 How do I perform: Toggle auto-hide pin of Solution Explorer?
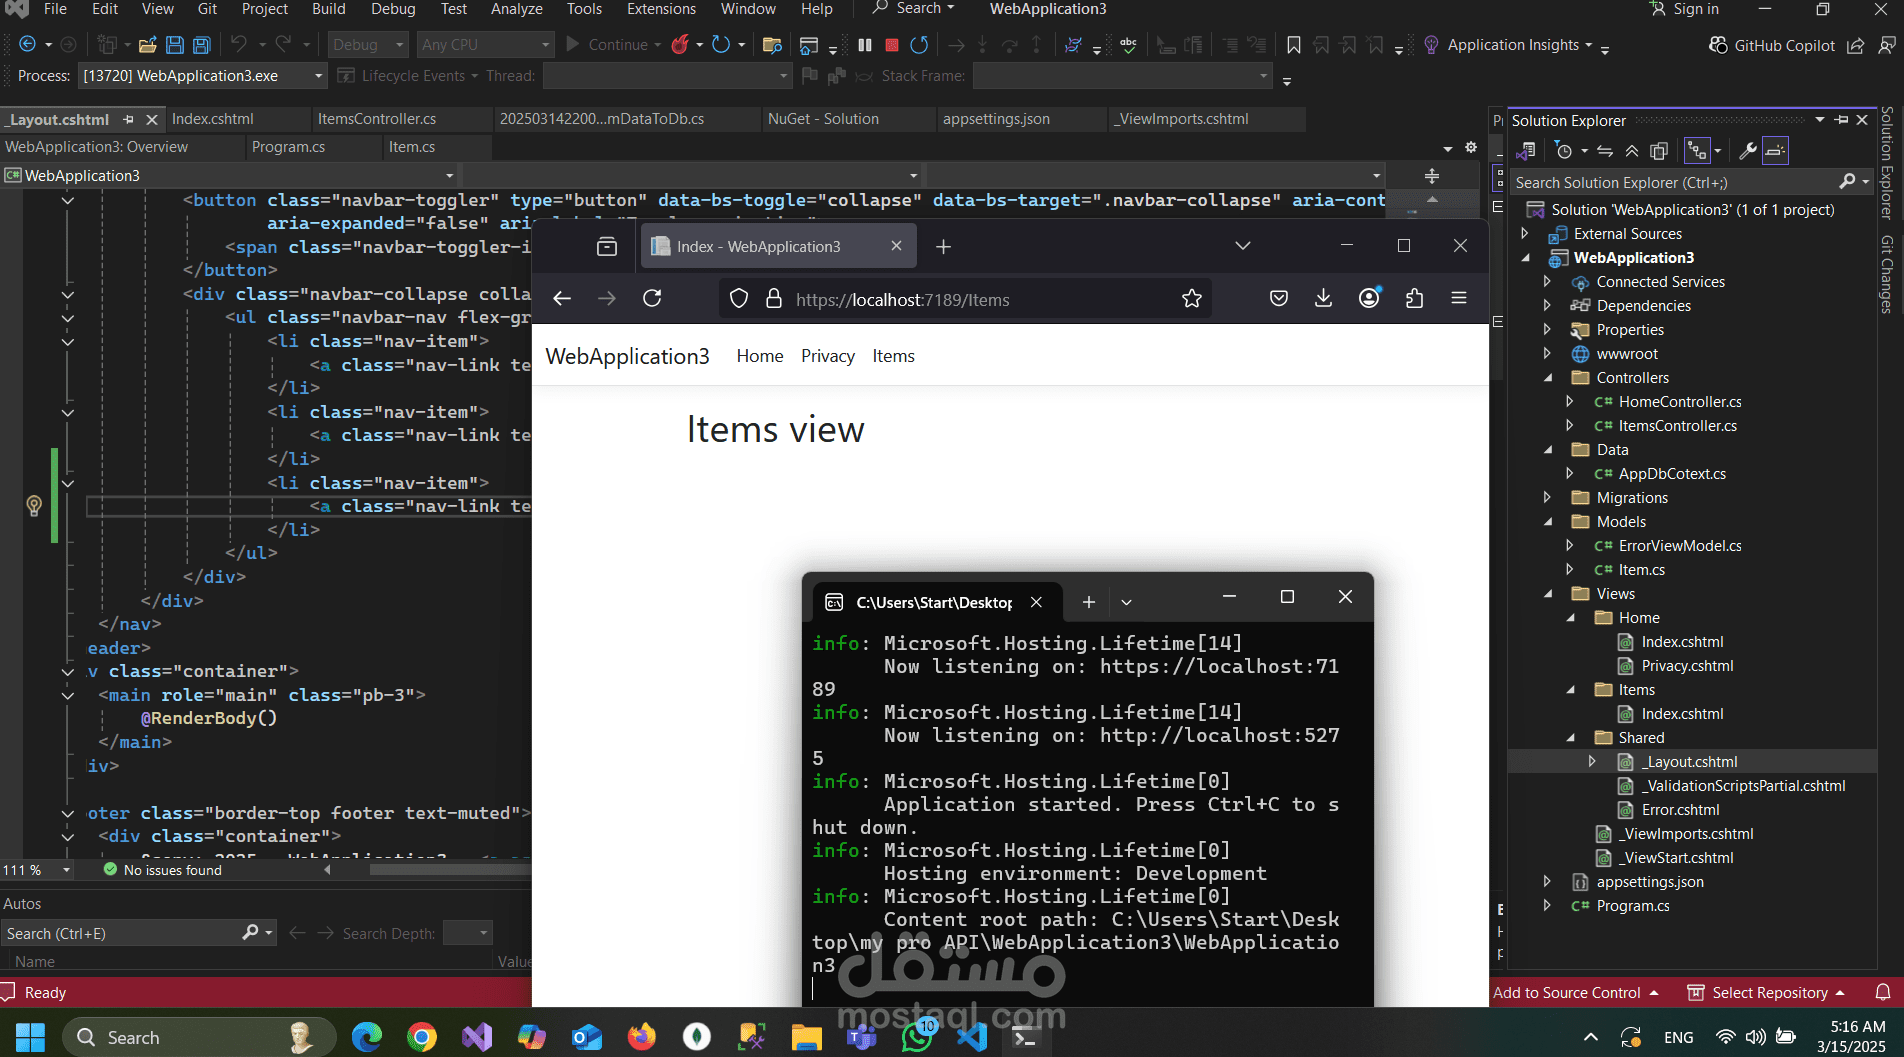pyautogui.click(x=1842, y=120)
